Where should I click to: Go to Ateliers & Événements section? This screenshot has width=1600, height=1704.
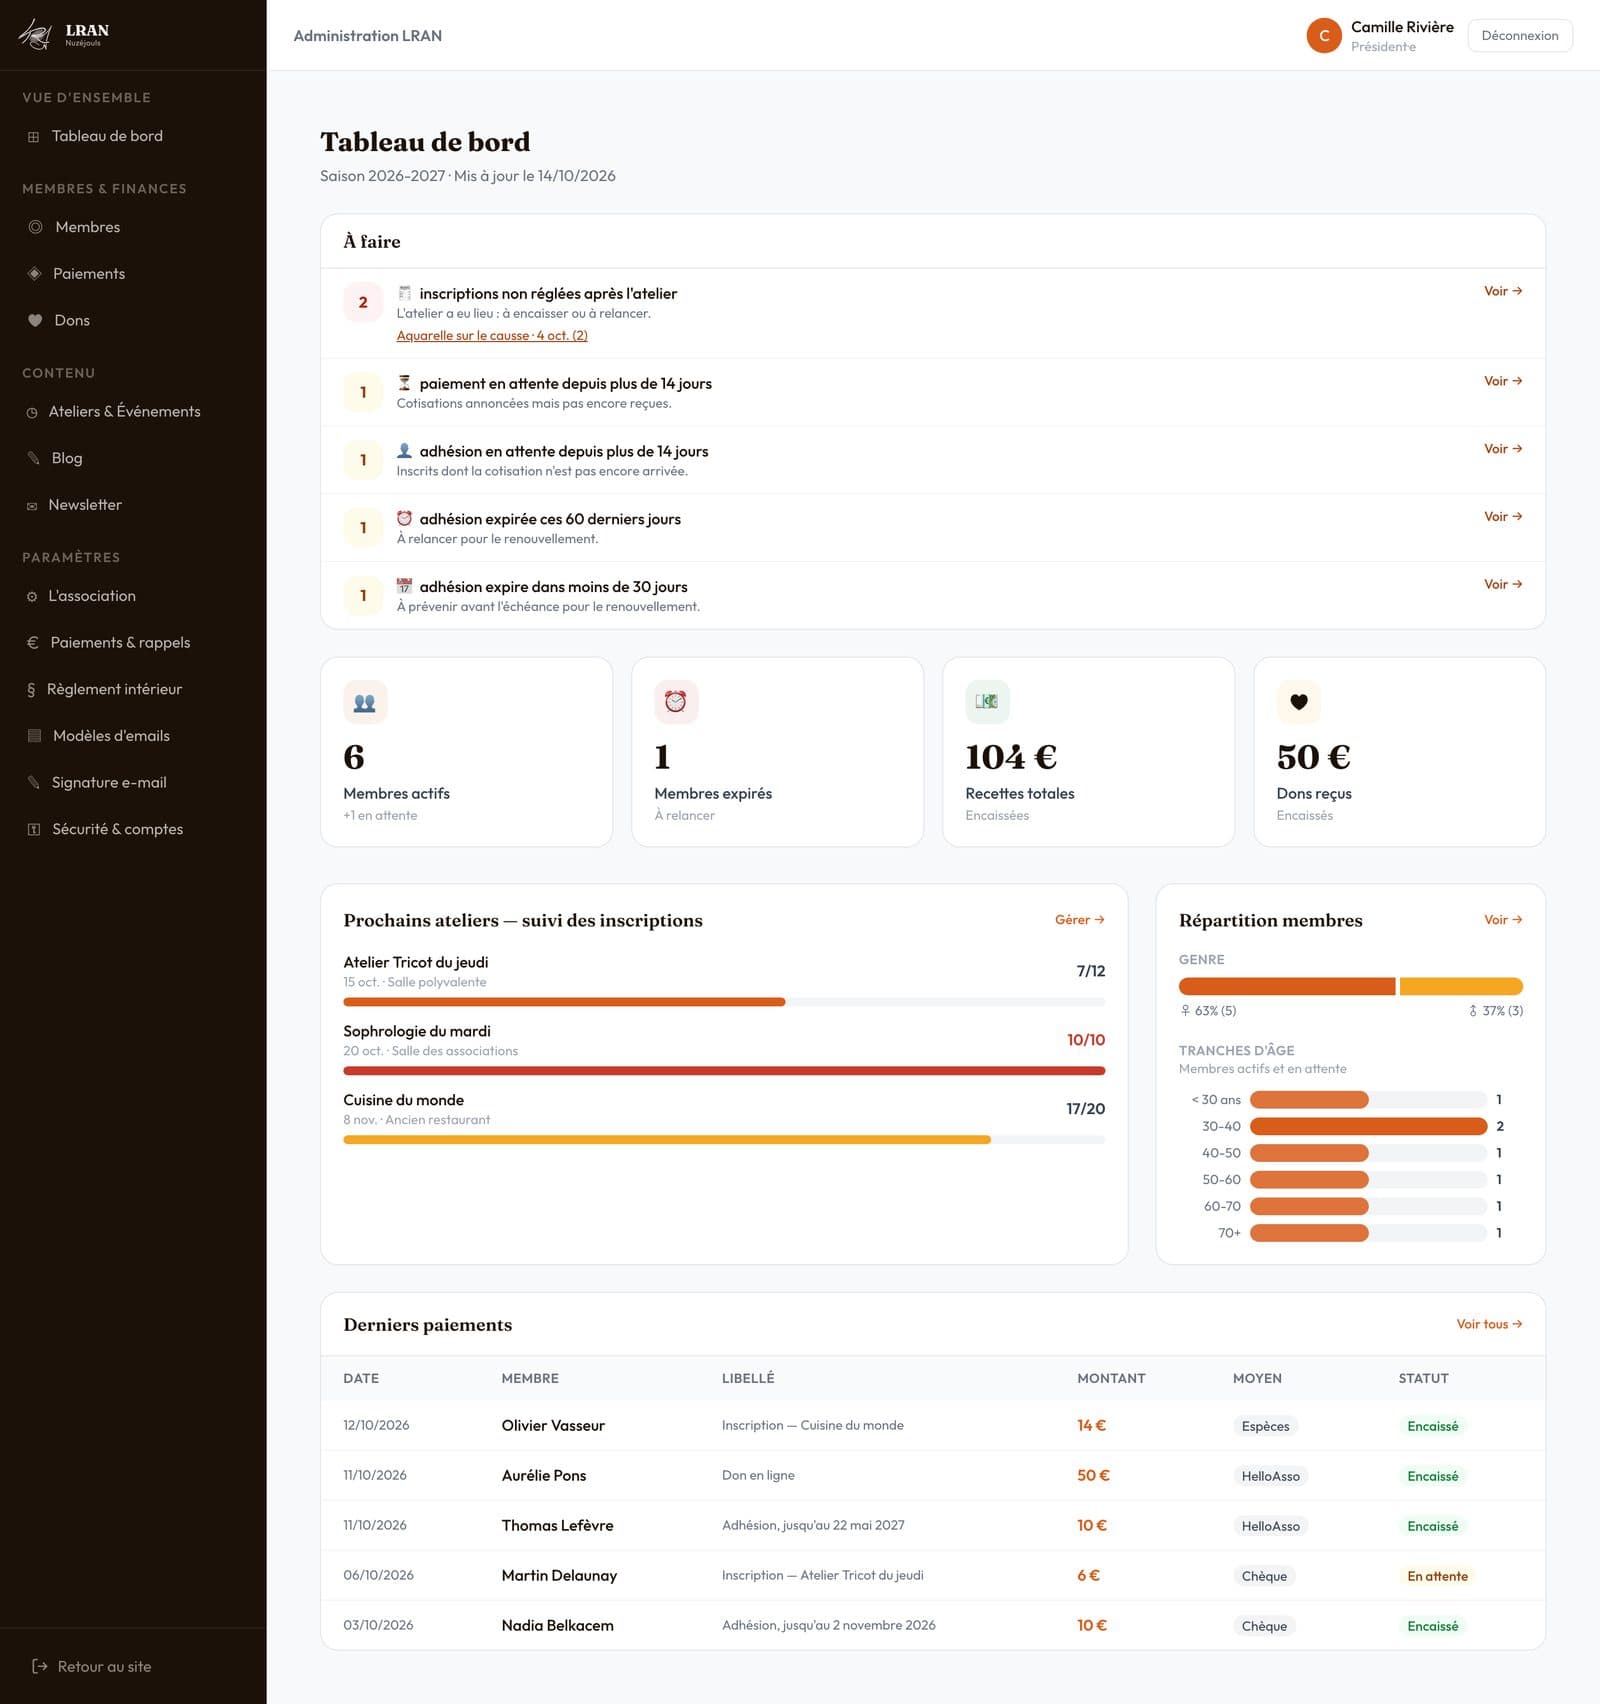(133, 412)
